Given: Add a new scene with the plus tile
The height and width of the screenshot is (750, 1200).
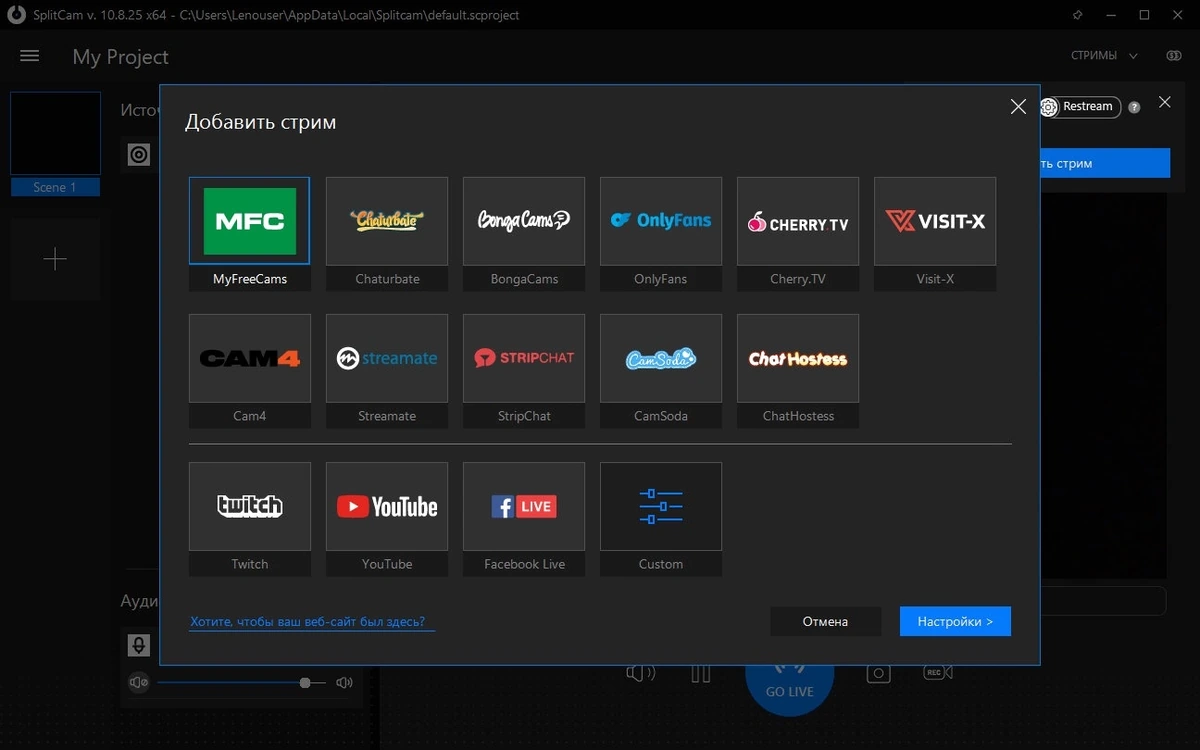Looking at the screenshot, I should coord(55,259).
